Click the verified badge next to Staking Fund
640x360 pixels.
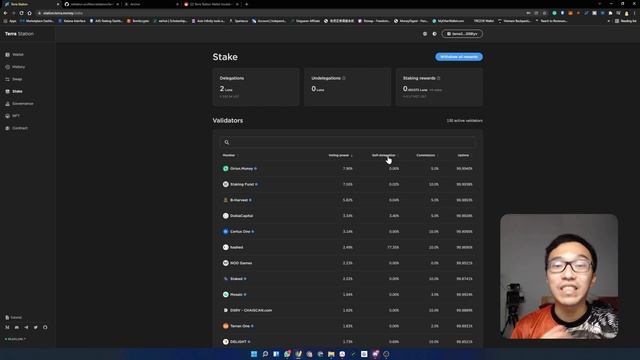pyautogui.click(x=256, y=184)
